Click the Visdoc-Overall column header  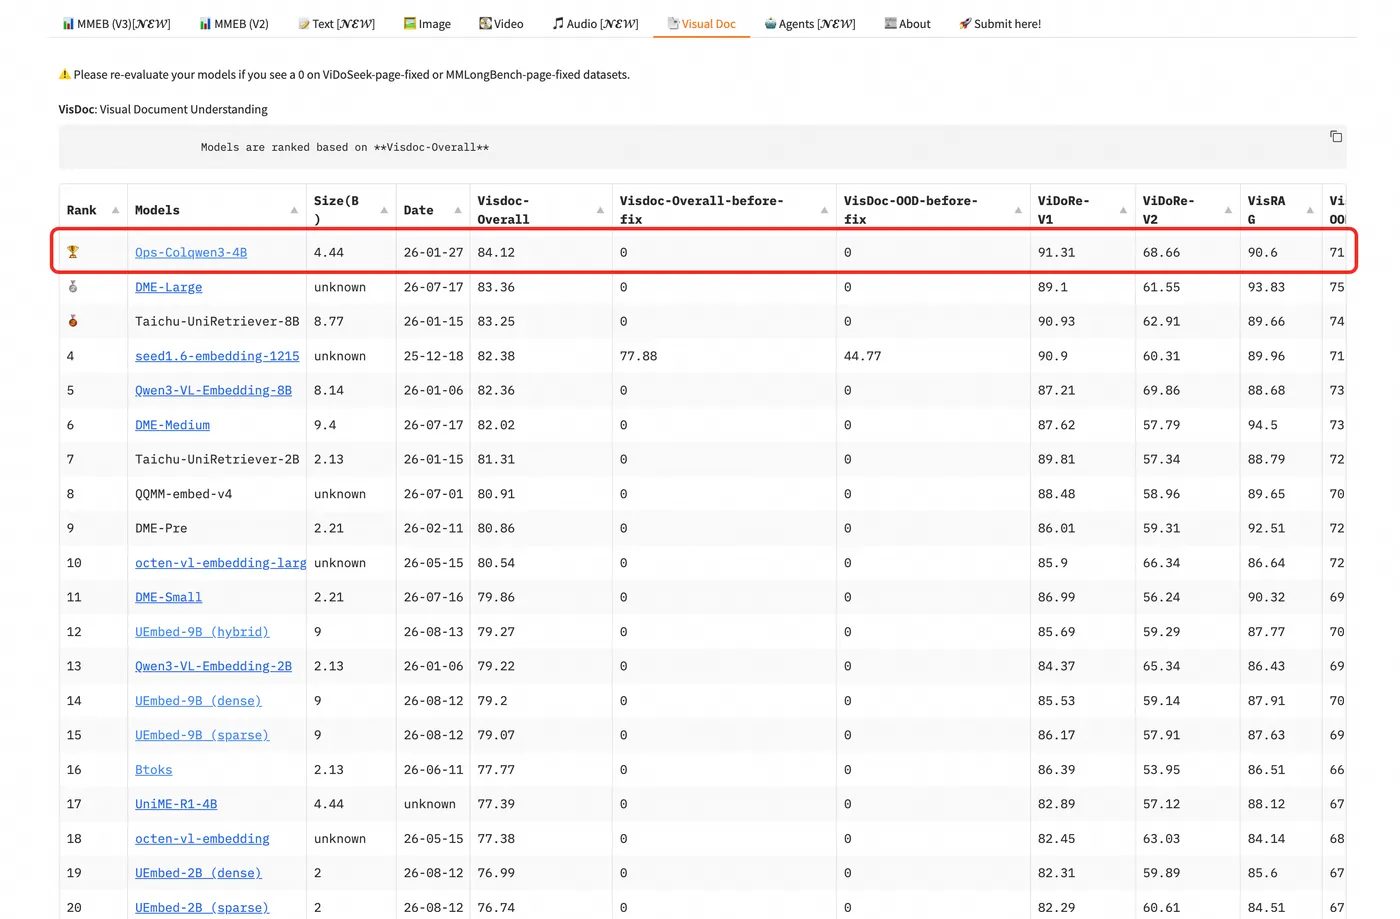pos(540,210)
